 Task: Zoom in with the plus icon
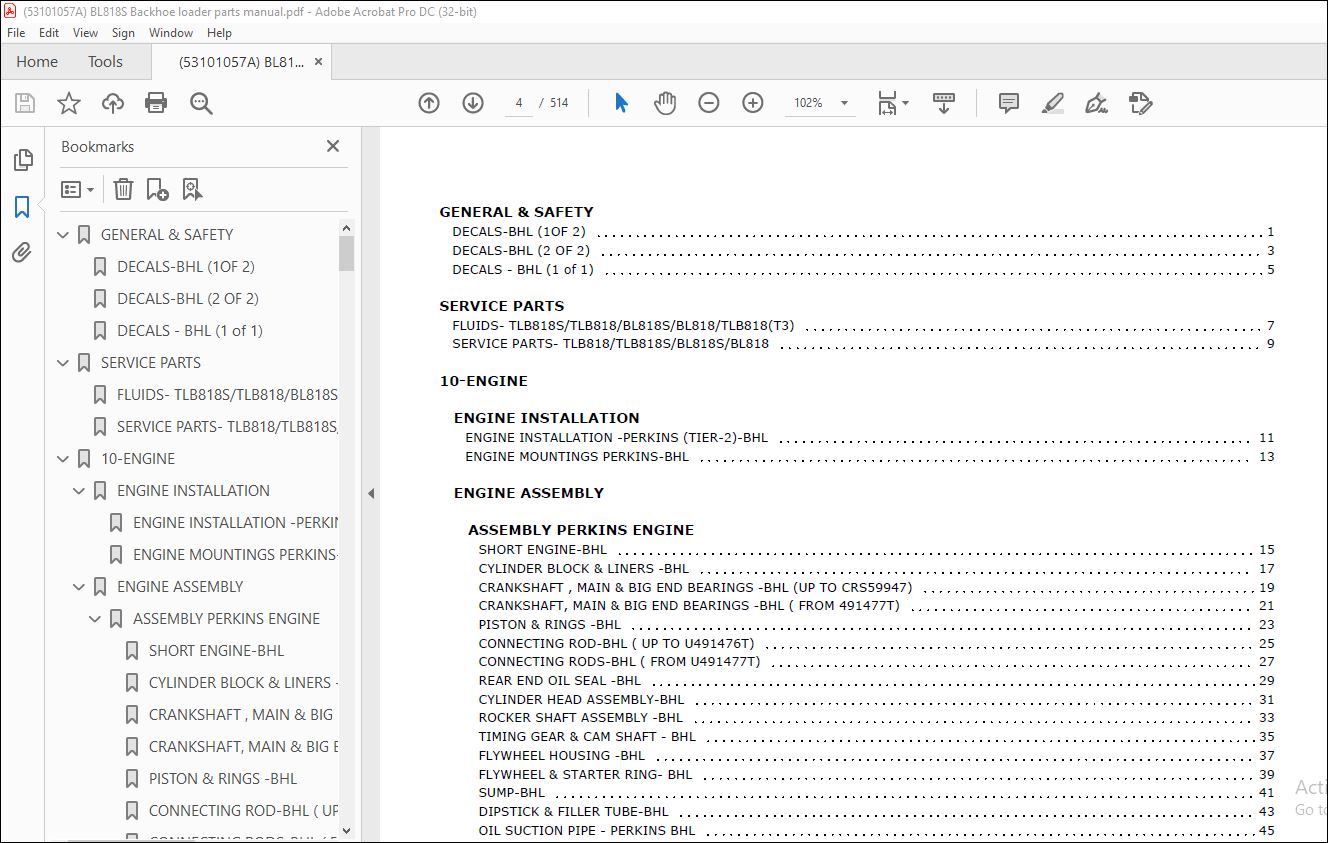pyautogui.click(x=753, y=103)
